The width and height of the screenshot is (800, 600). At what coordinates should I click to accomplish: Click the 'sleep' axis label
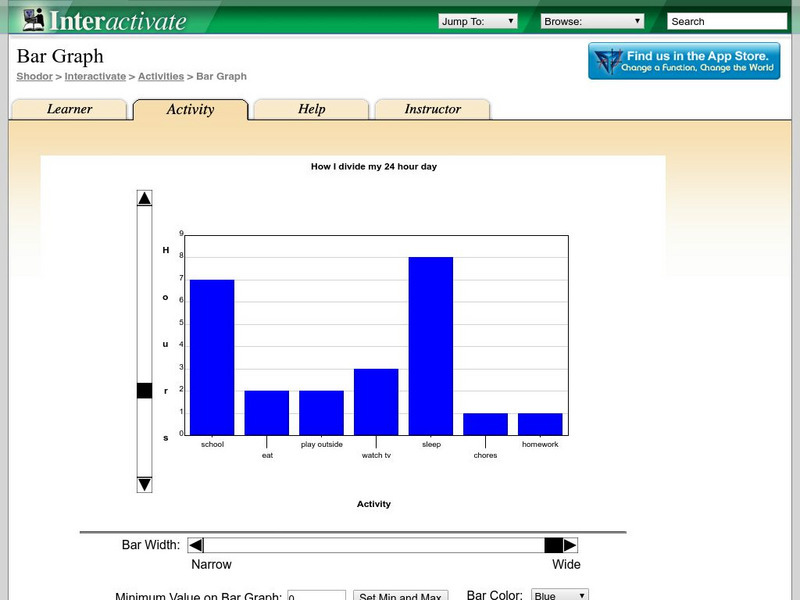pyautogui.click(x=431, y=444)
